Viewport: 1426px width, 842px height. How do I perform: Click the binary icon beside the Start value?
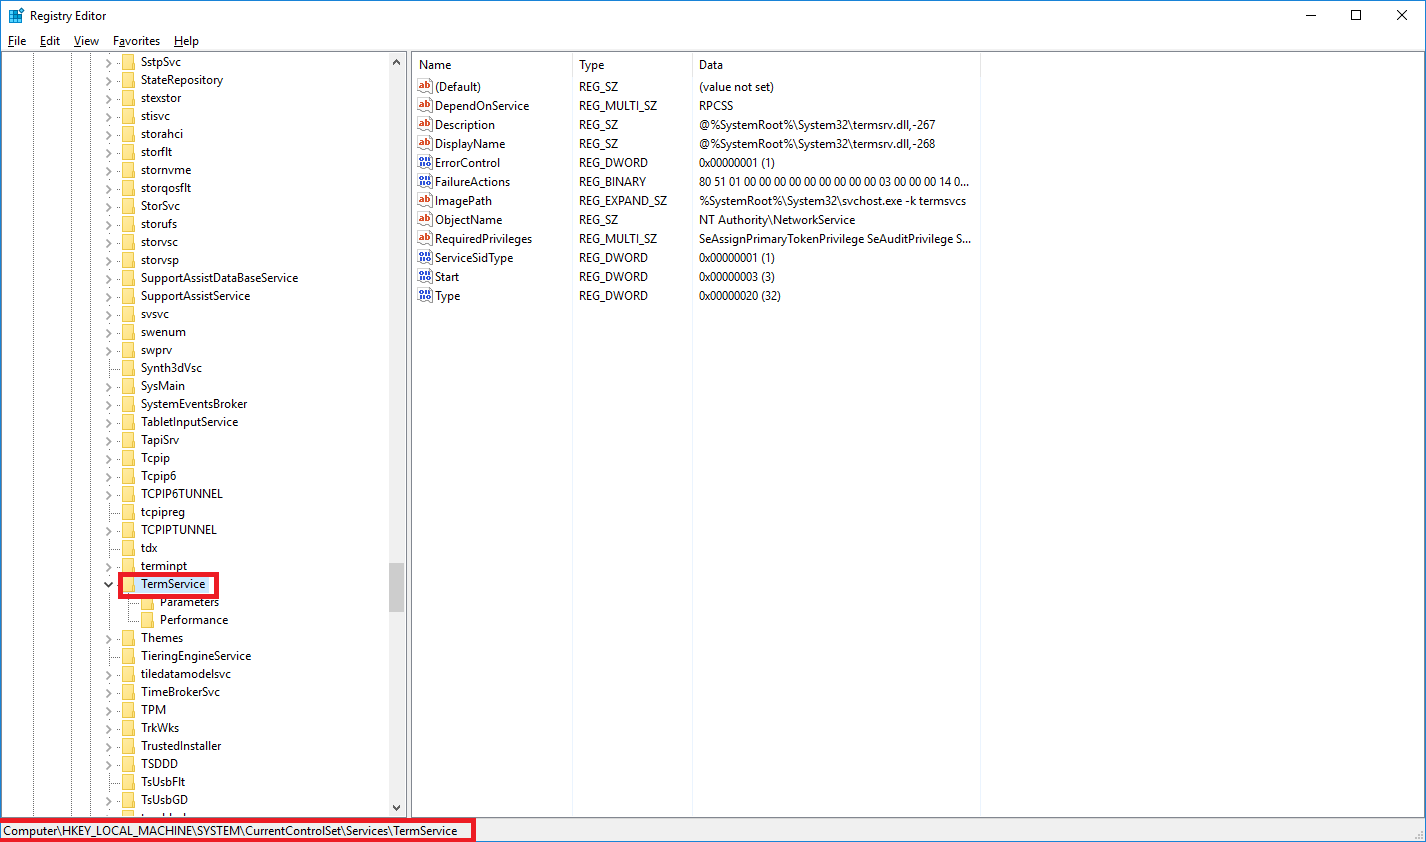click(425, 276)
